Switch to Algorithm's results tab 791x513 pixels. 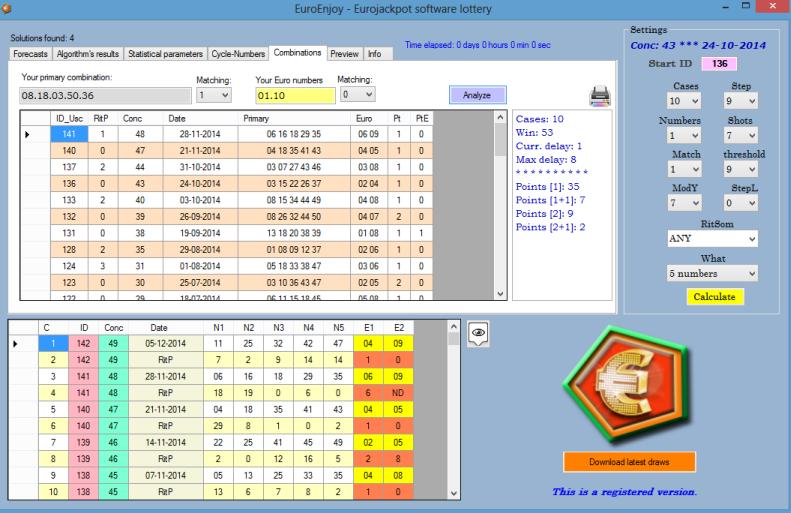pos(88,54)
